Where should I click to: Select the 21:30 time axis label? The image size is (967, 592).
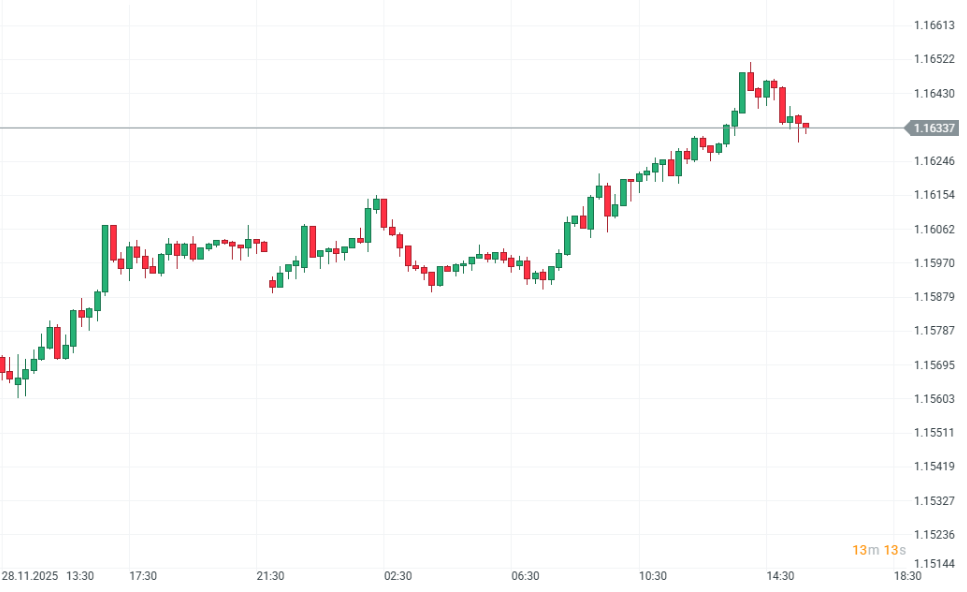point(271,576)
